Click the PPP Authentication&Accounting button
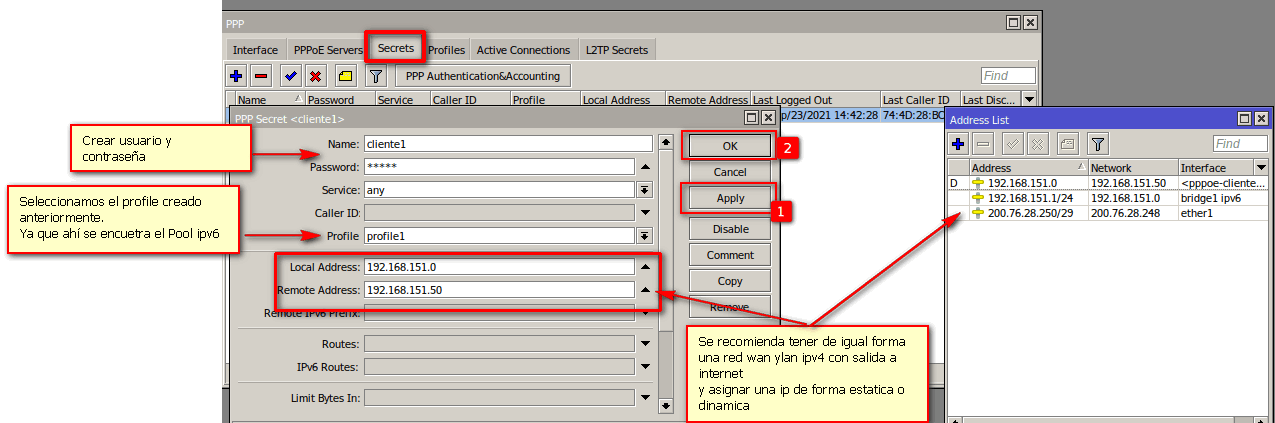 click(484, 76)
